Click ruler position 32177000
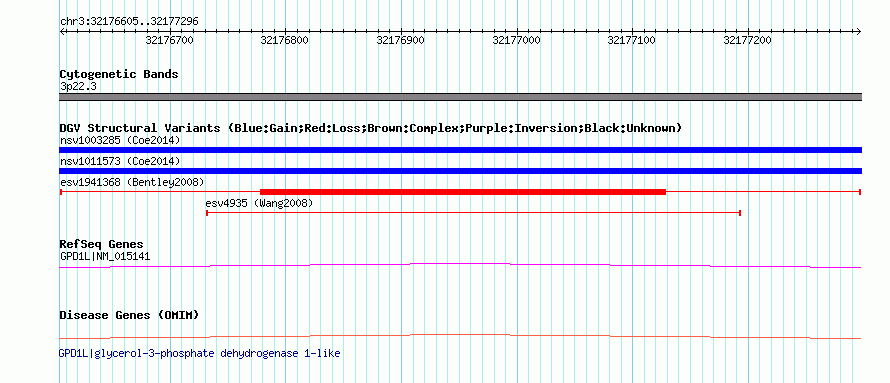 (517, 40)
